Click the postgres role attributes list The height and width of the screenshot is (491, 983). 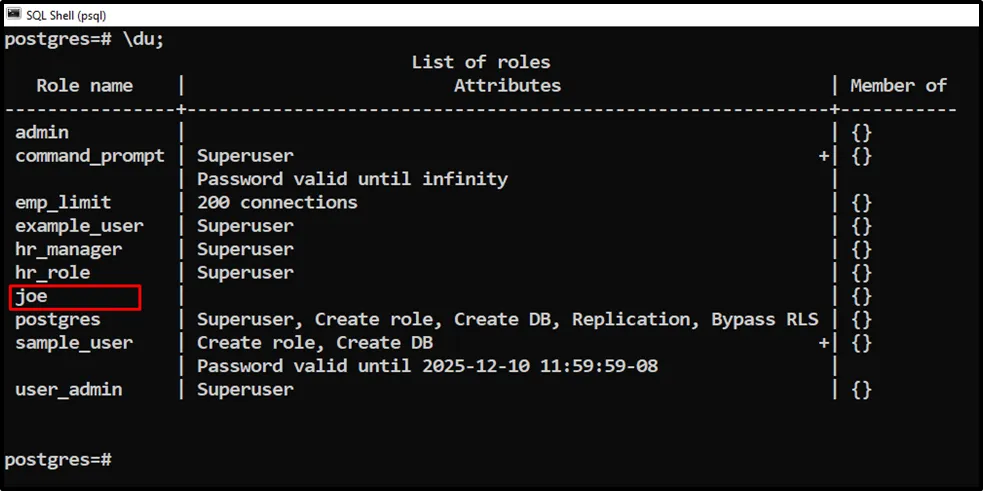507,319
